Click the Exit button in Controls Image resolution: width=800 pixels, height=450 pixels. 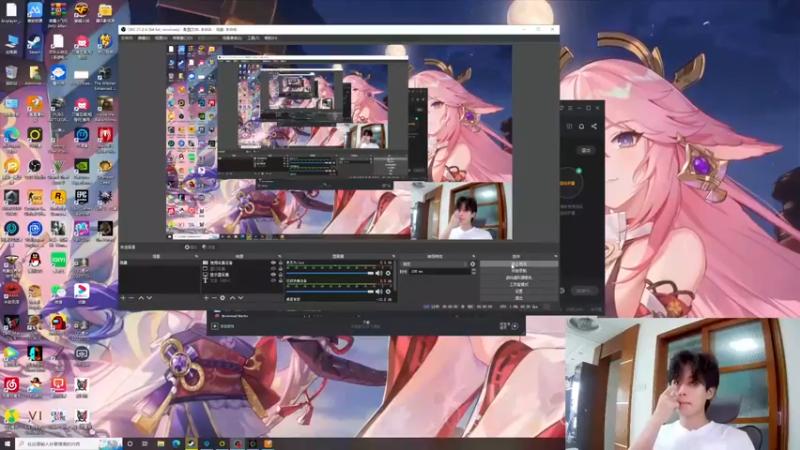click(519, 297)
